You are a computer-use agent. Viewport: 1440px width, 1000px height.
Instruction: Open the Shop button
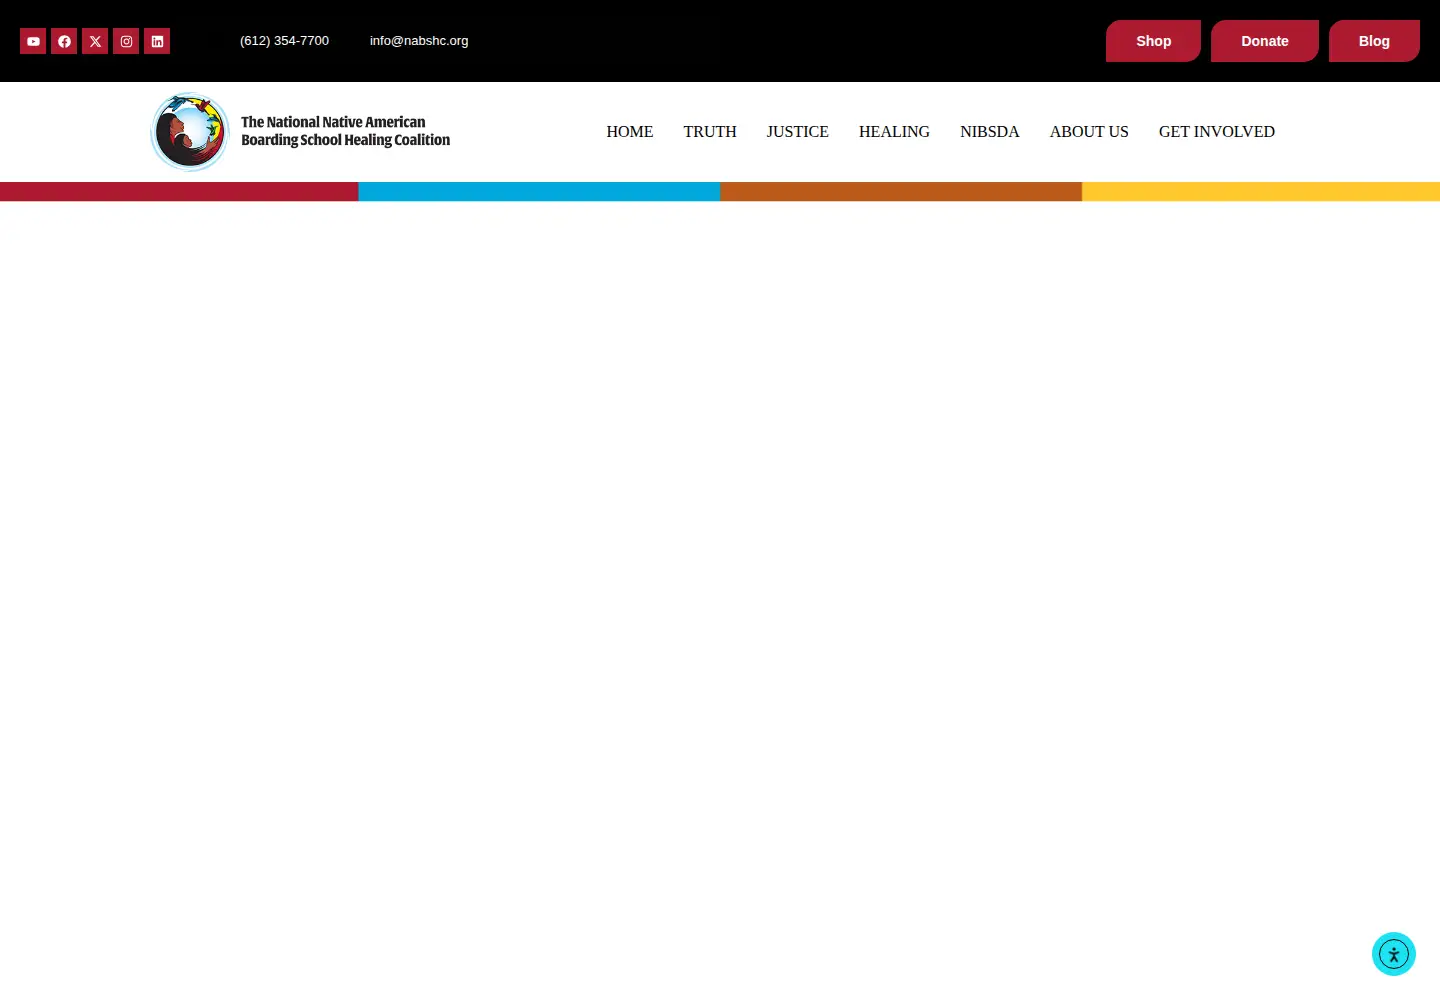pos(1153,41)
